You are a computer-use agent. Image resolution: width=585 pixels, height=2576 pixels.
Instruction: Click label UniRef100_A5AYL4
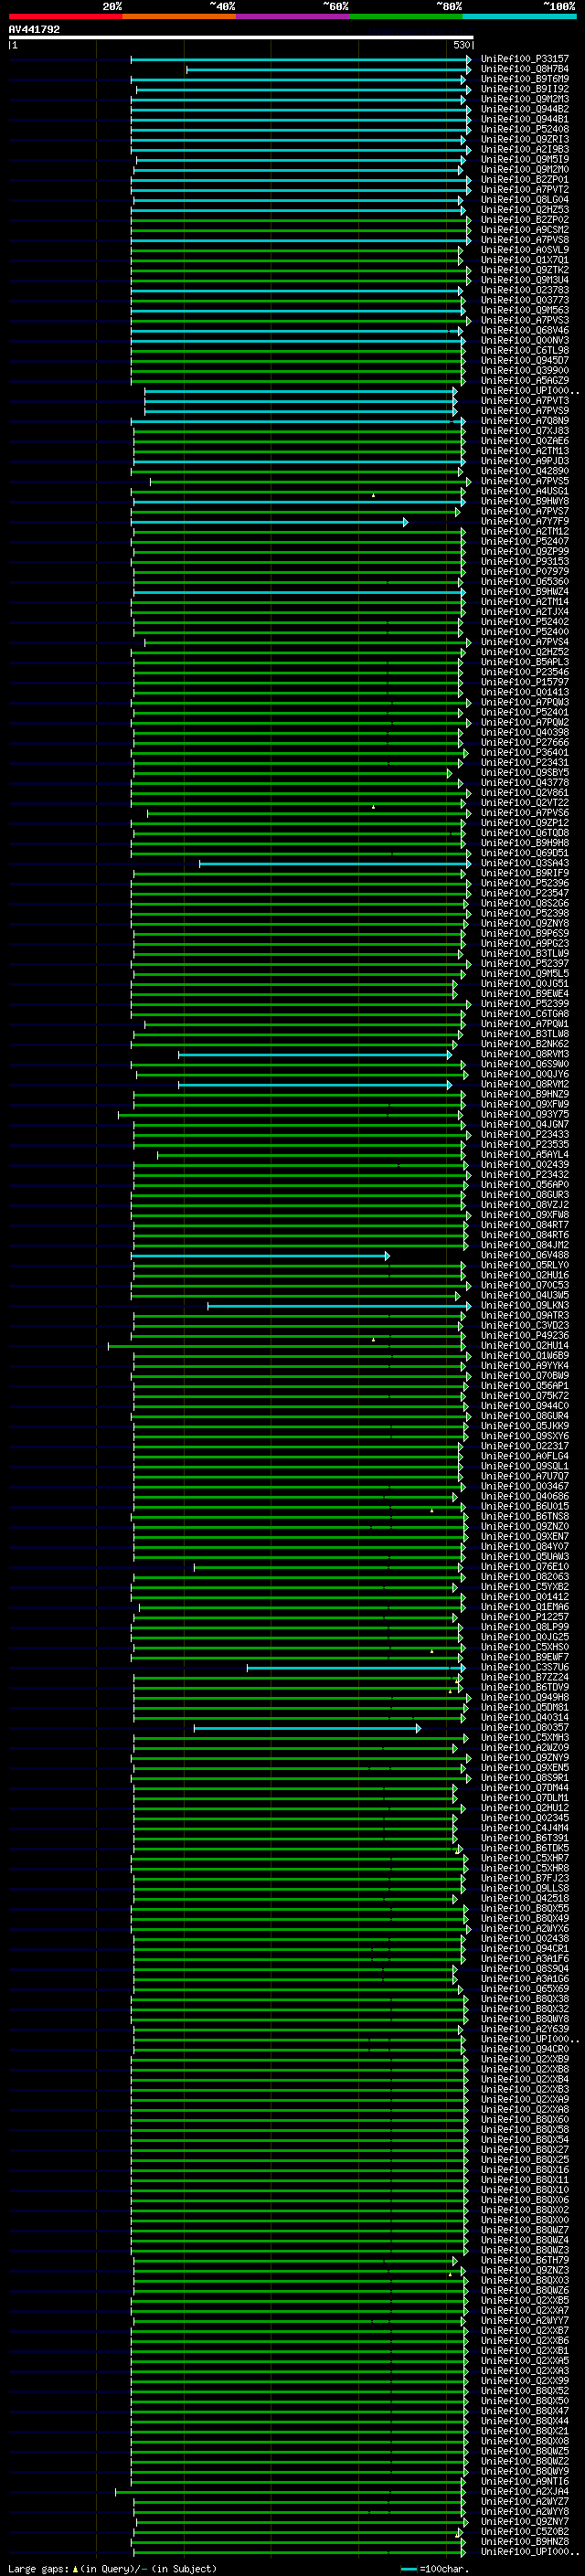click(x=525, y=1155)
